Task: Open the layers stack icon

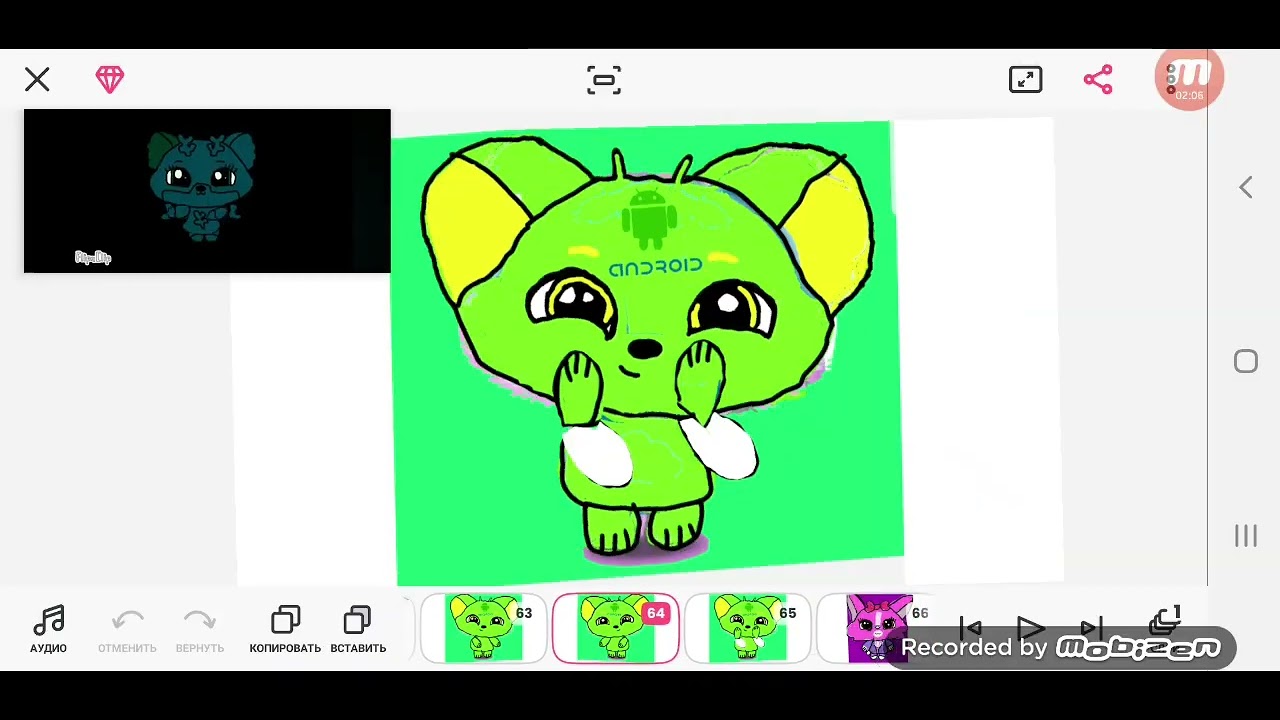Action: tap(1165, 622)
